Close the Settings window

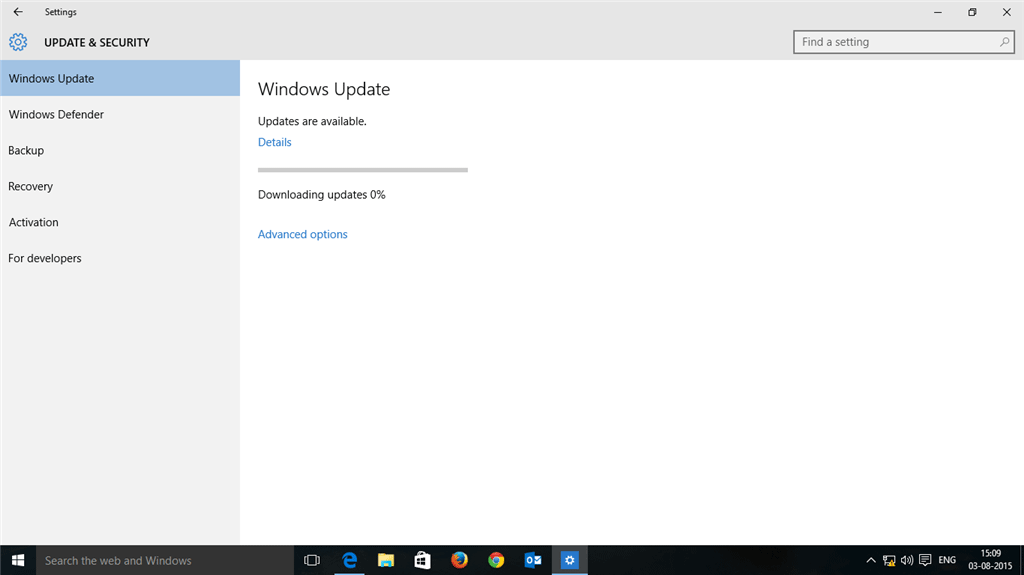[1006, 12]
